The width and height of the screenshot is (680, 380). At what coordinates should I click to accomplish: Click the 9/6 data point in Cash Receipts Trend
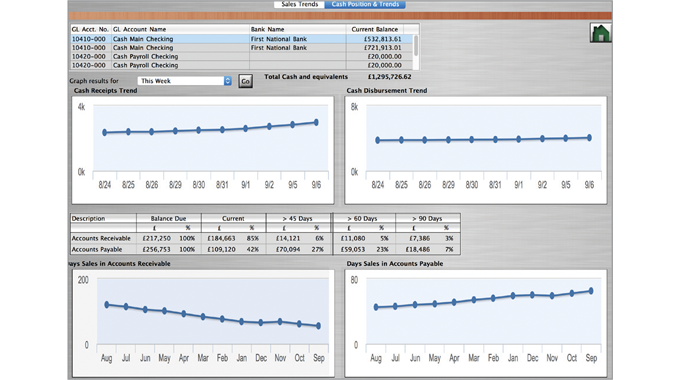[316, 122]
